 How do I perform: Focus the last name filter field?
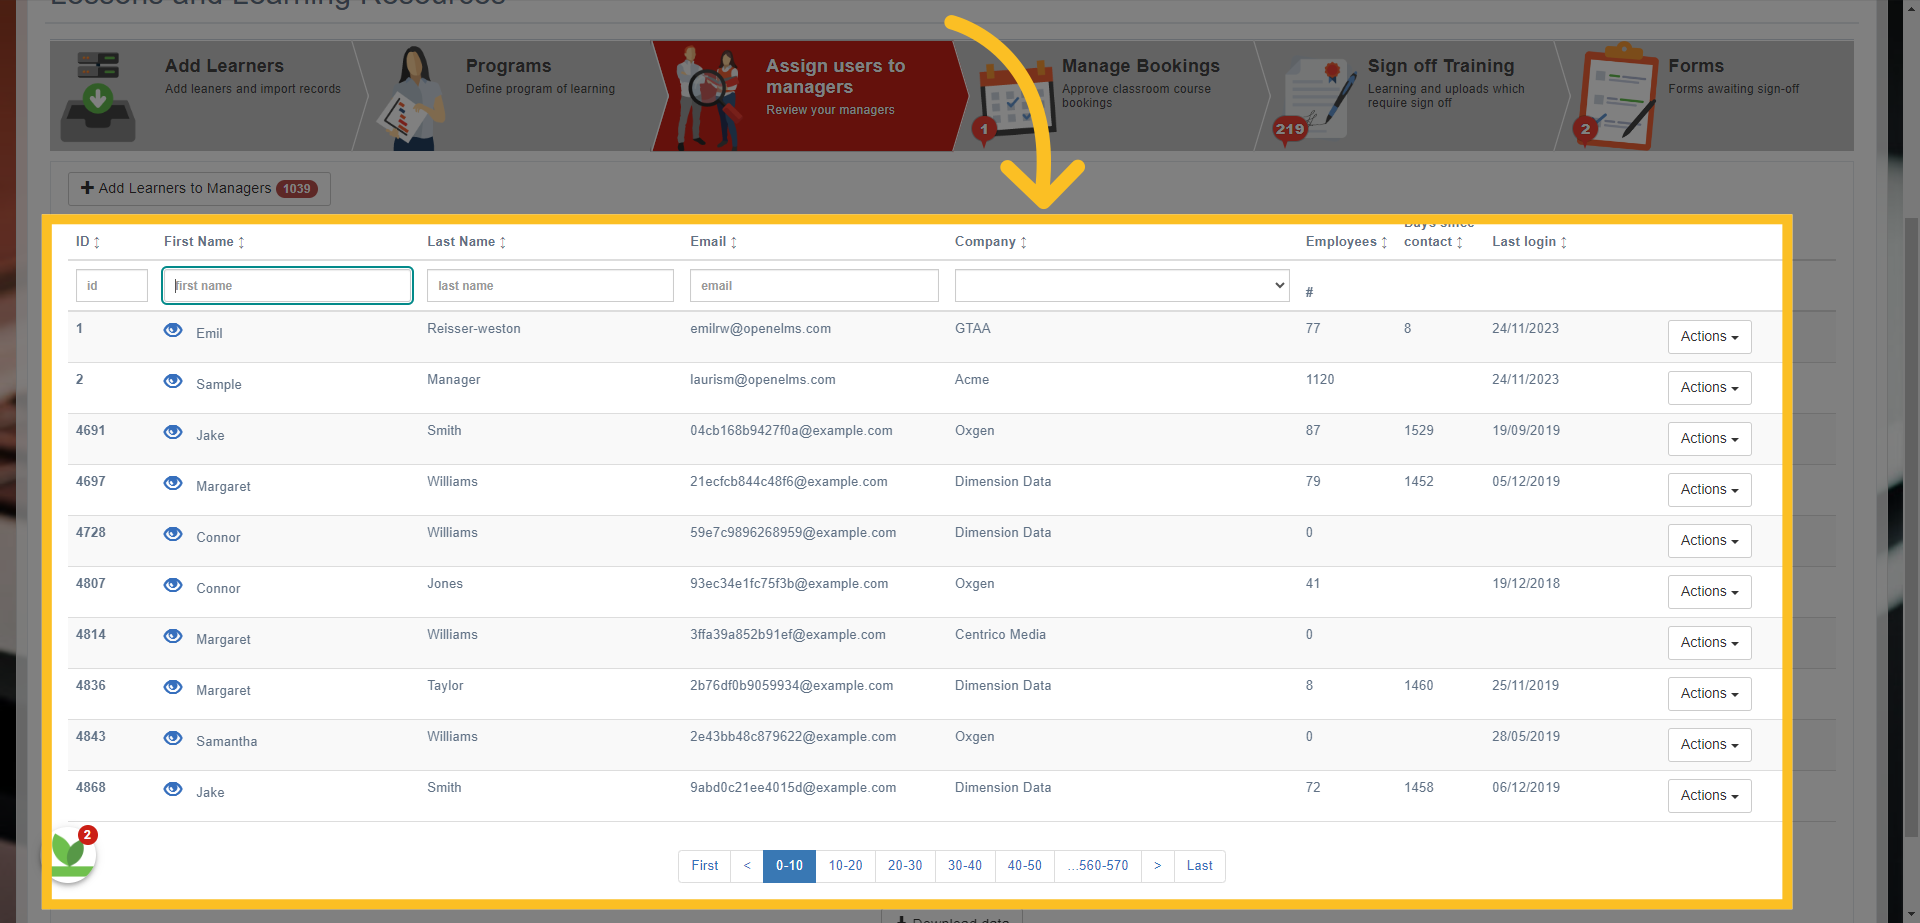[550, 285]
